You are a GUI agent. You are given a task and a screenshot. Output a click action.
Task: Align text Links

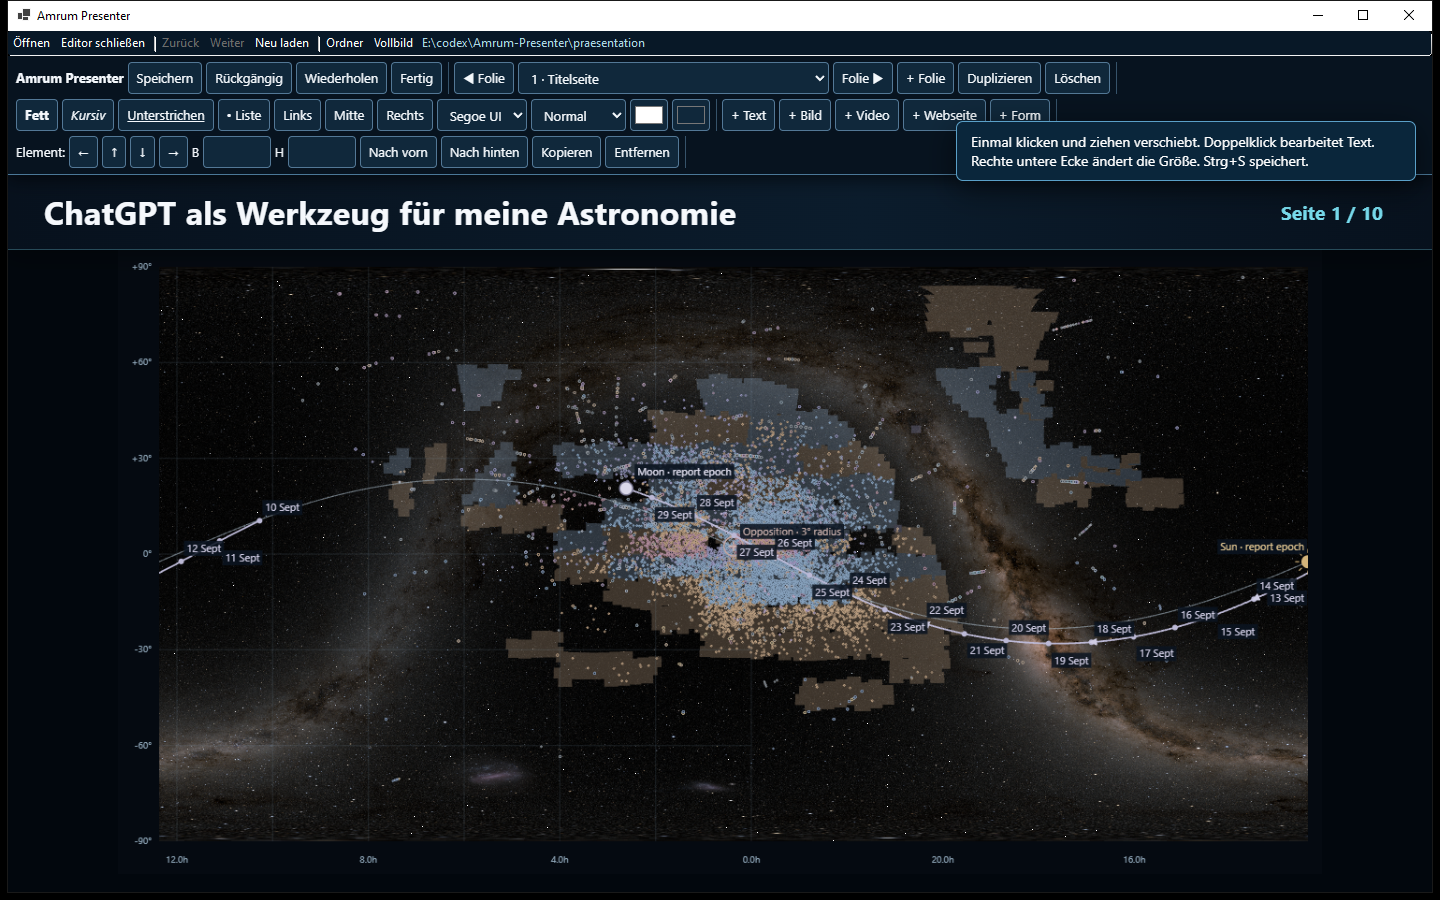coord(297,116)
